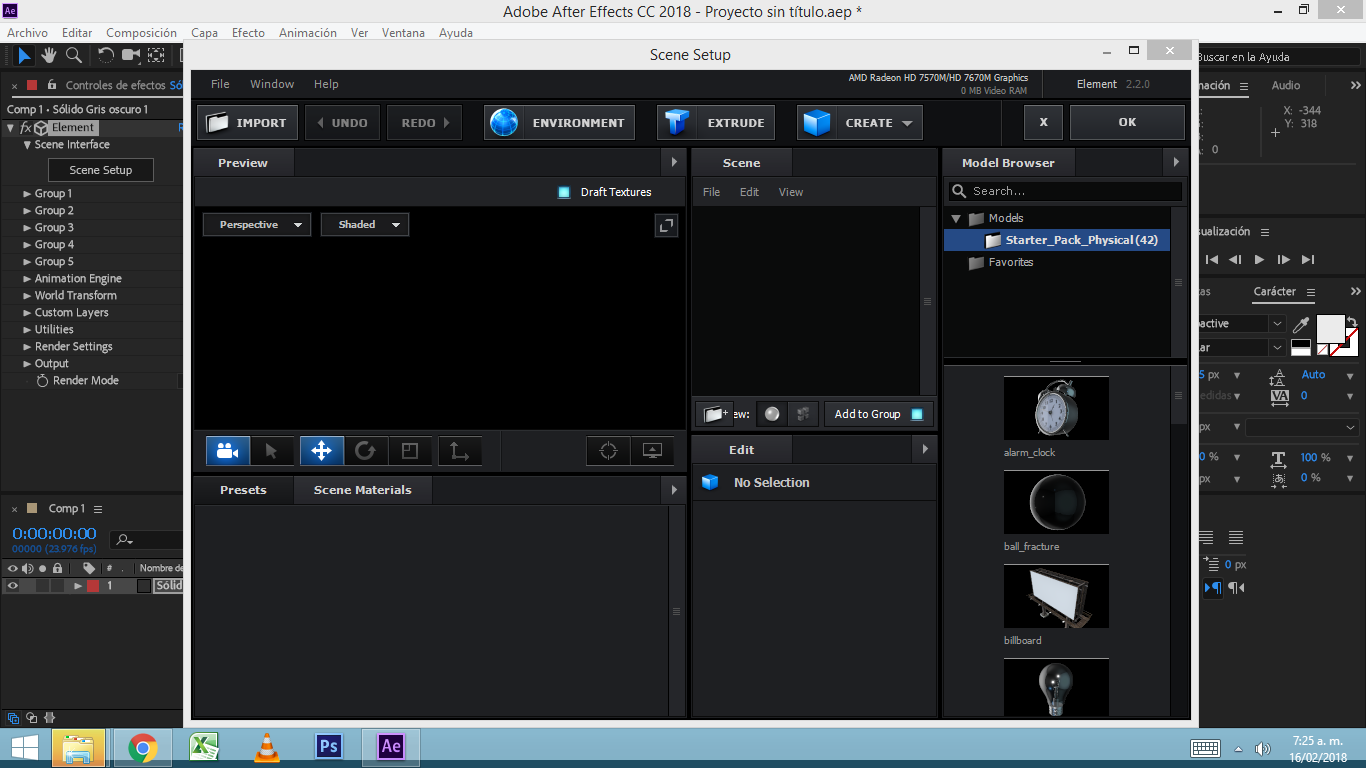Select the Unified Camera tool in After Effects

click(x=131, y=56)
